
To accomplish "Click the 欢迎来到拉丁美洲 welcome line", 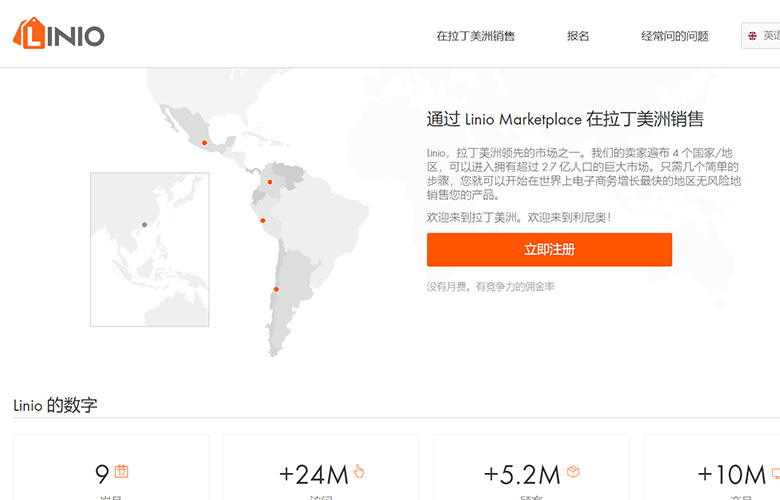I will pyautogui.click(x=519, y=217).
